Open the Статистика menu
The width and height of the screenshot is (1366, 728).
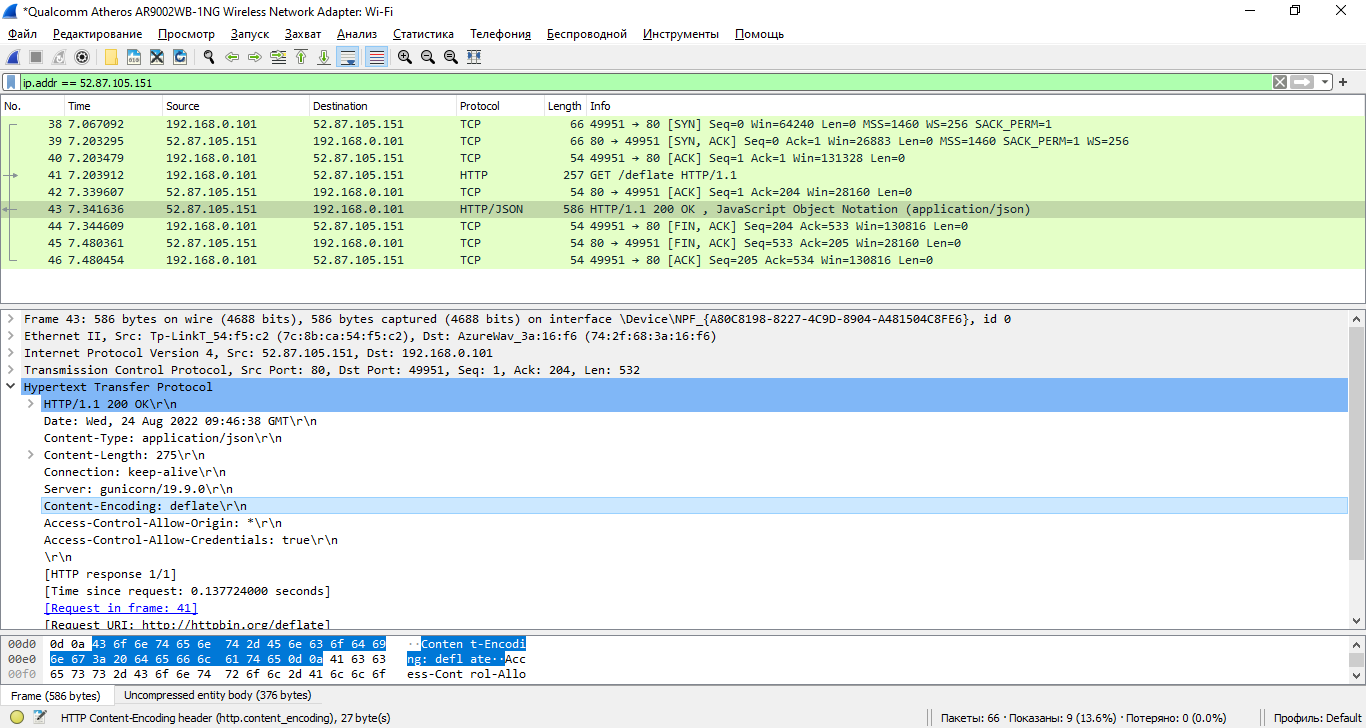click(423, 34)
